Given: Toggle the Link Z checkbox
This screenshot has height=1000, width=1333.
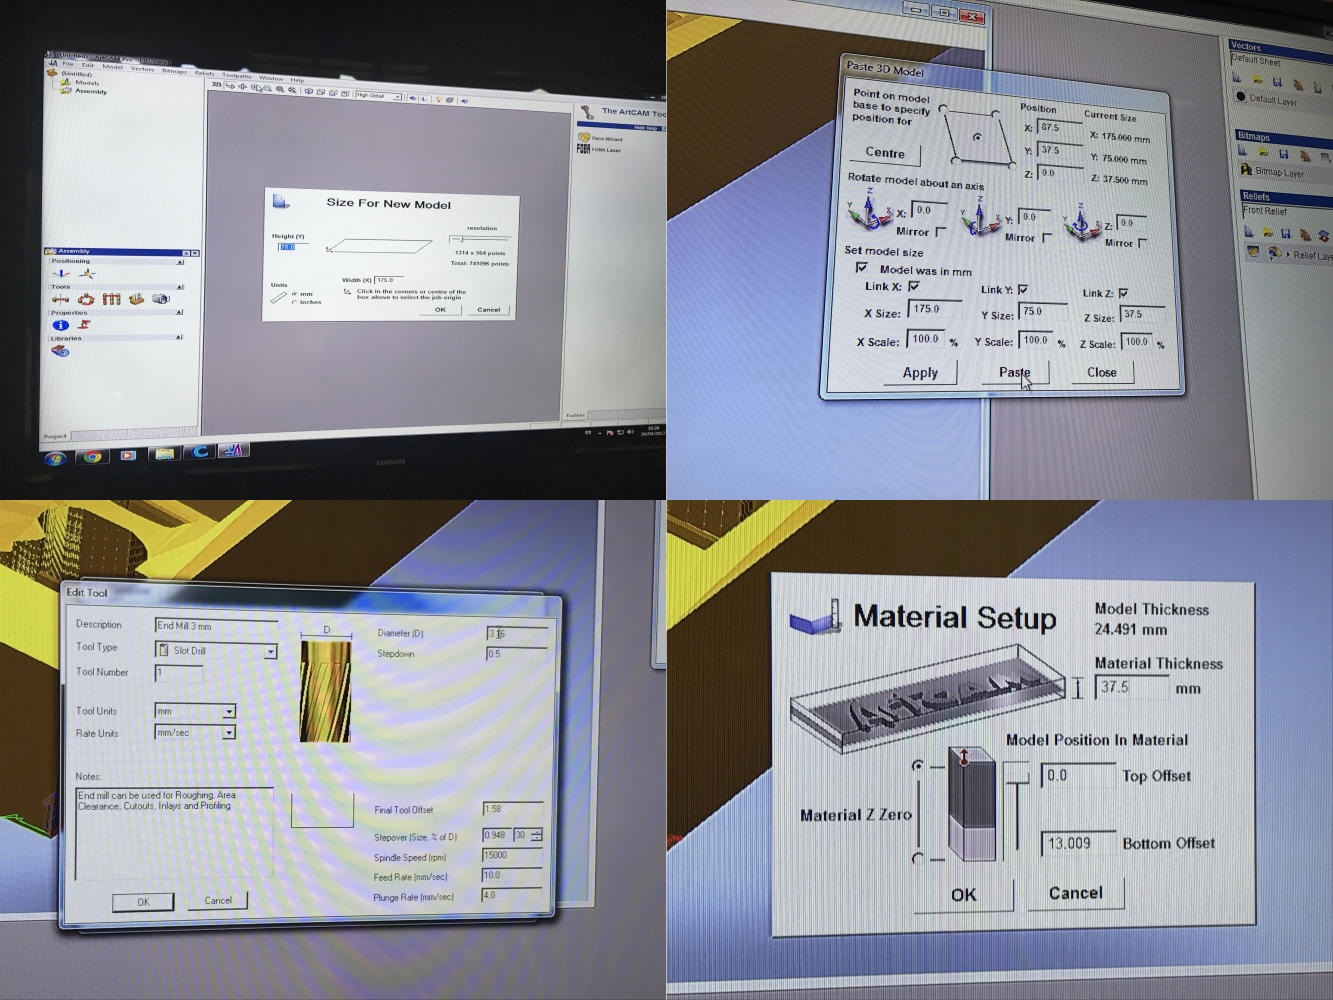Looking at the screenshot, I should (x=1123, y=293).
